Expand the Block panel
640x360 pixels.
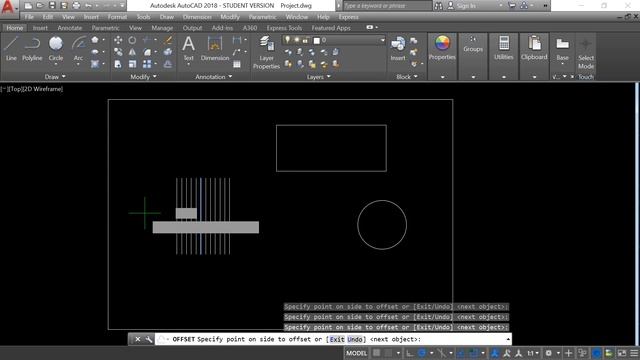[407, 77]
